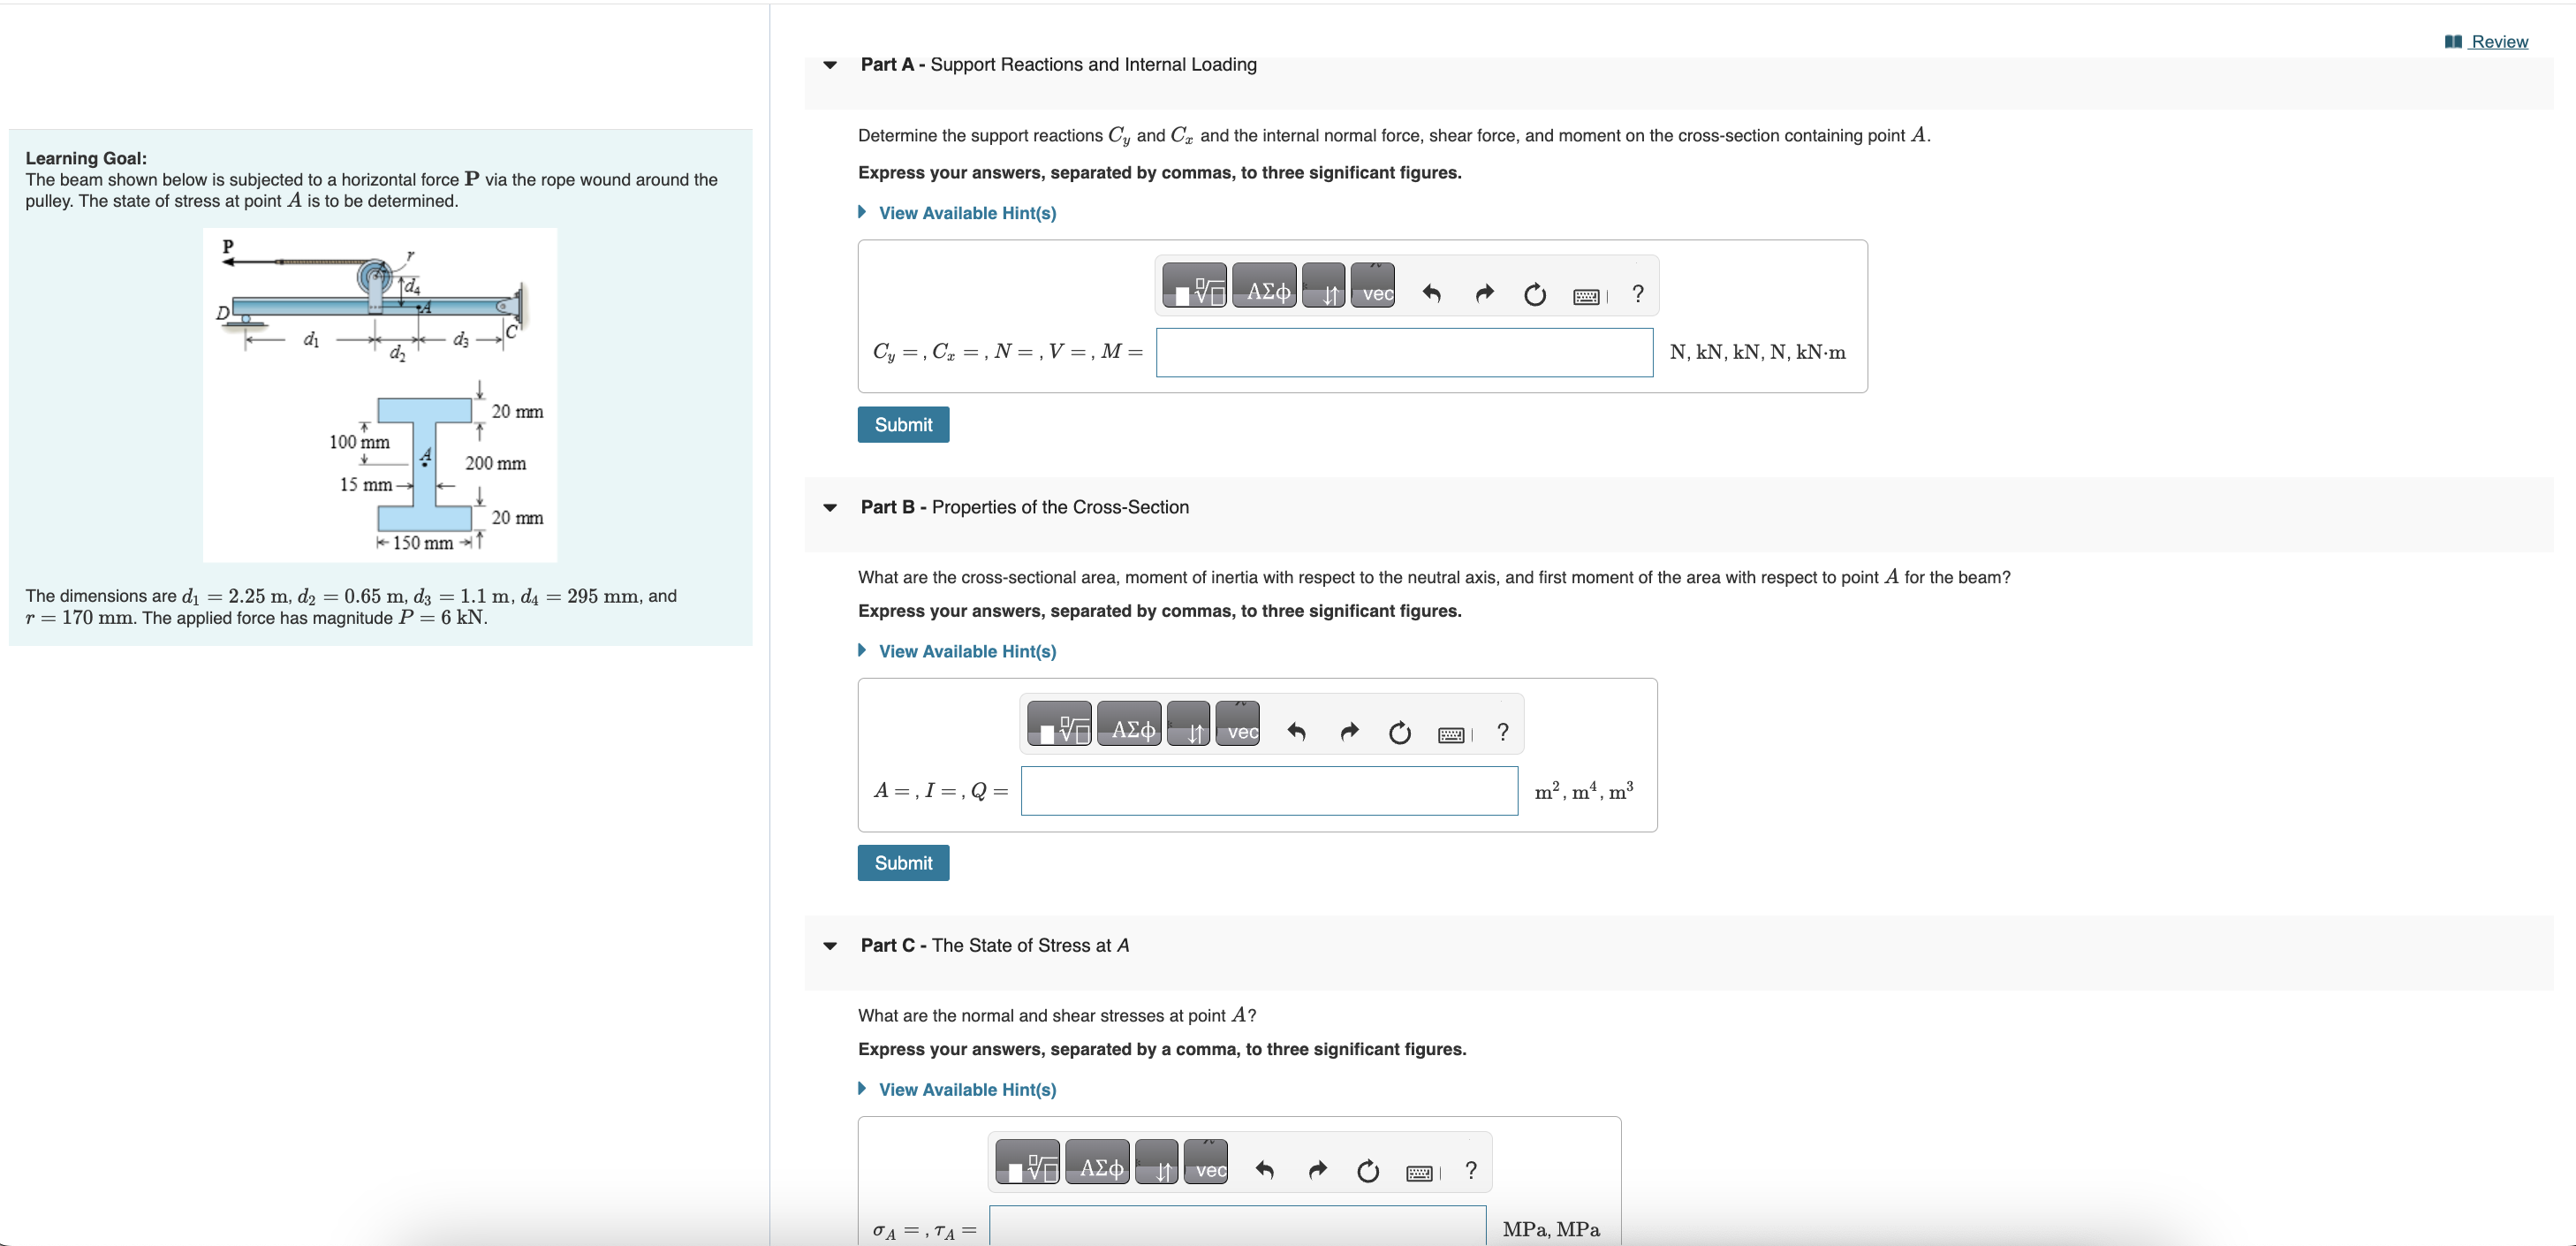Screen dimensions: 2576x1246
Task: Click the help question mark in Part A toolbar
Action: tap(1637, 293)
